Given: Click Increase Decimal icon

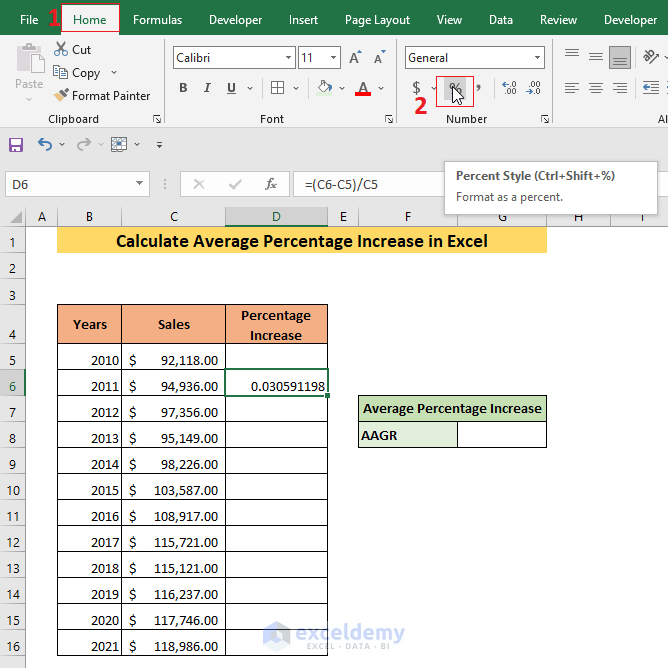Looking at the screenshot, I should (x=509, y=89).
